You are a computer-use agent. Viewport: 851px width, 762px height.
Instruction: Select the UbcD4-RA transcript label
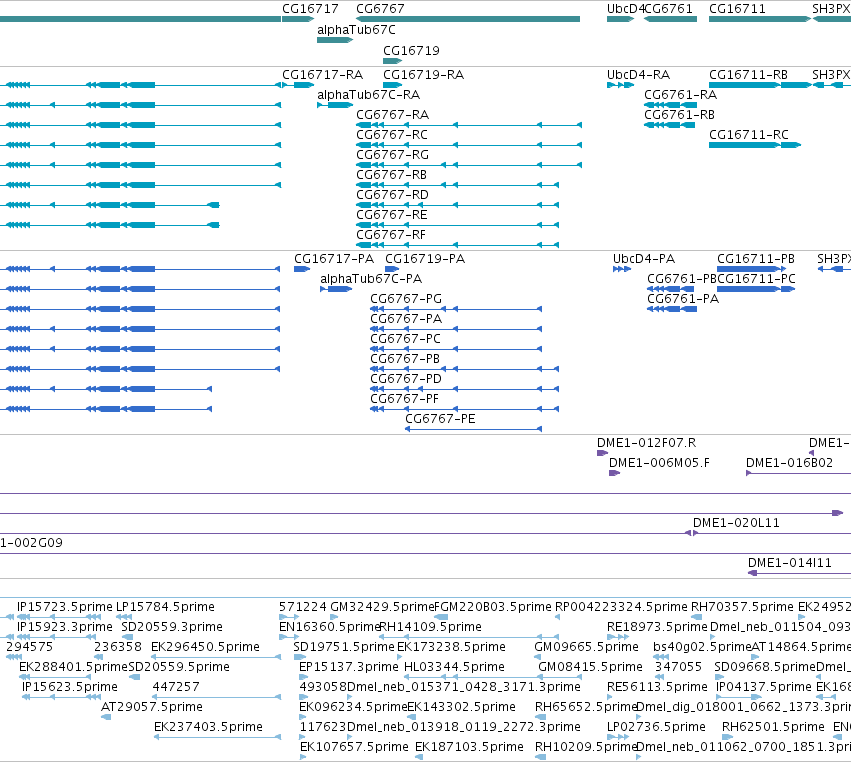(x=638, y=74)
